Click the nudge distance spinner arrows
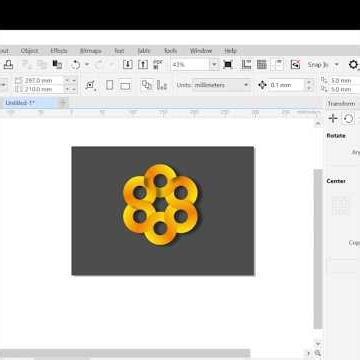 coord(310,85)
